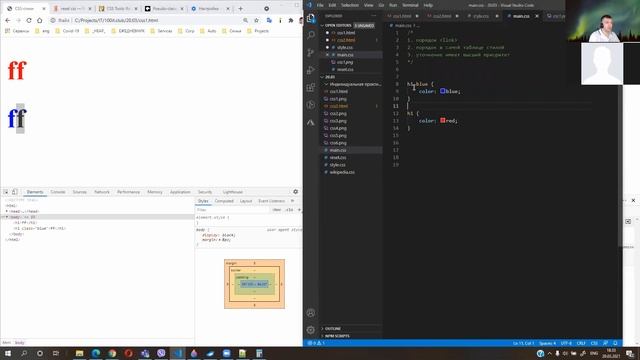
Task: Toggle the :hov element state panel
Action: (x=277, y=210)
